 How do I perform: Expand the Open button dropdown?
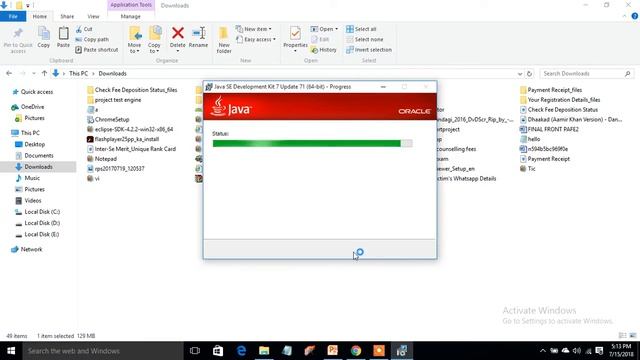coord(337,29)
